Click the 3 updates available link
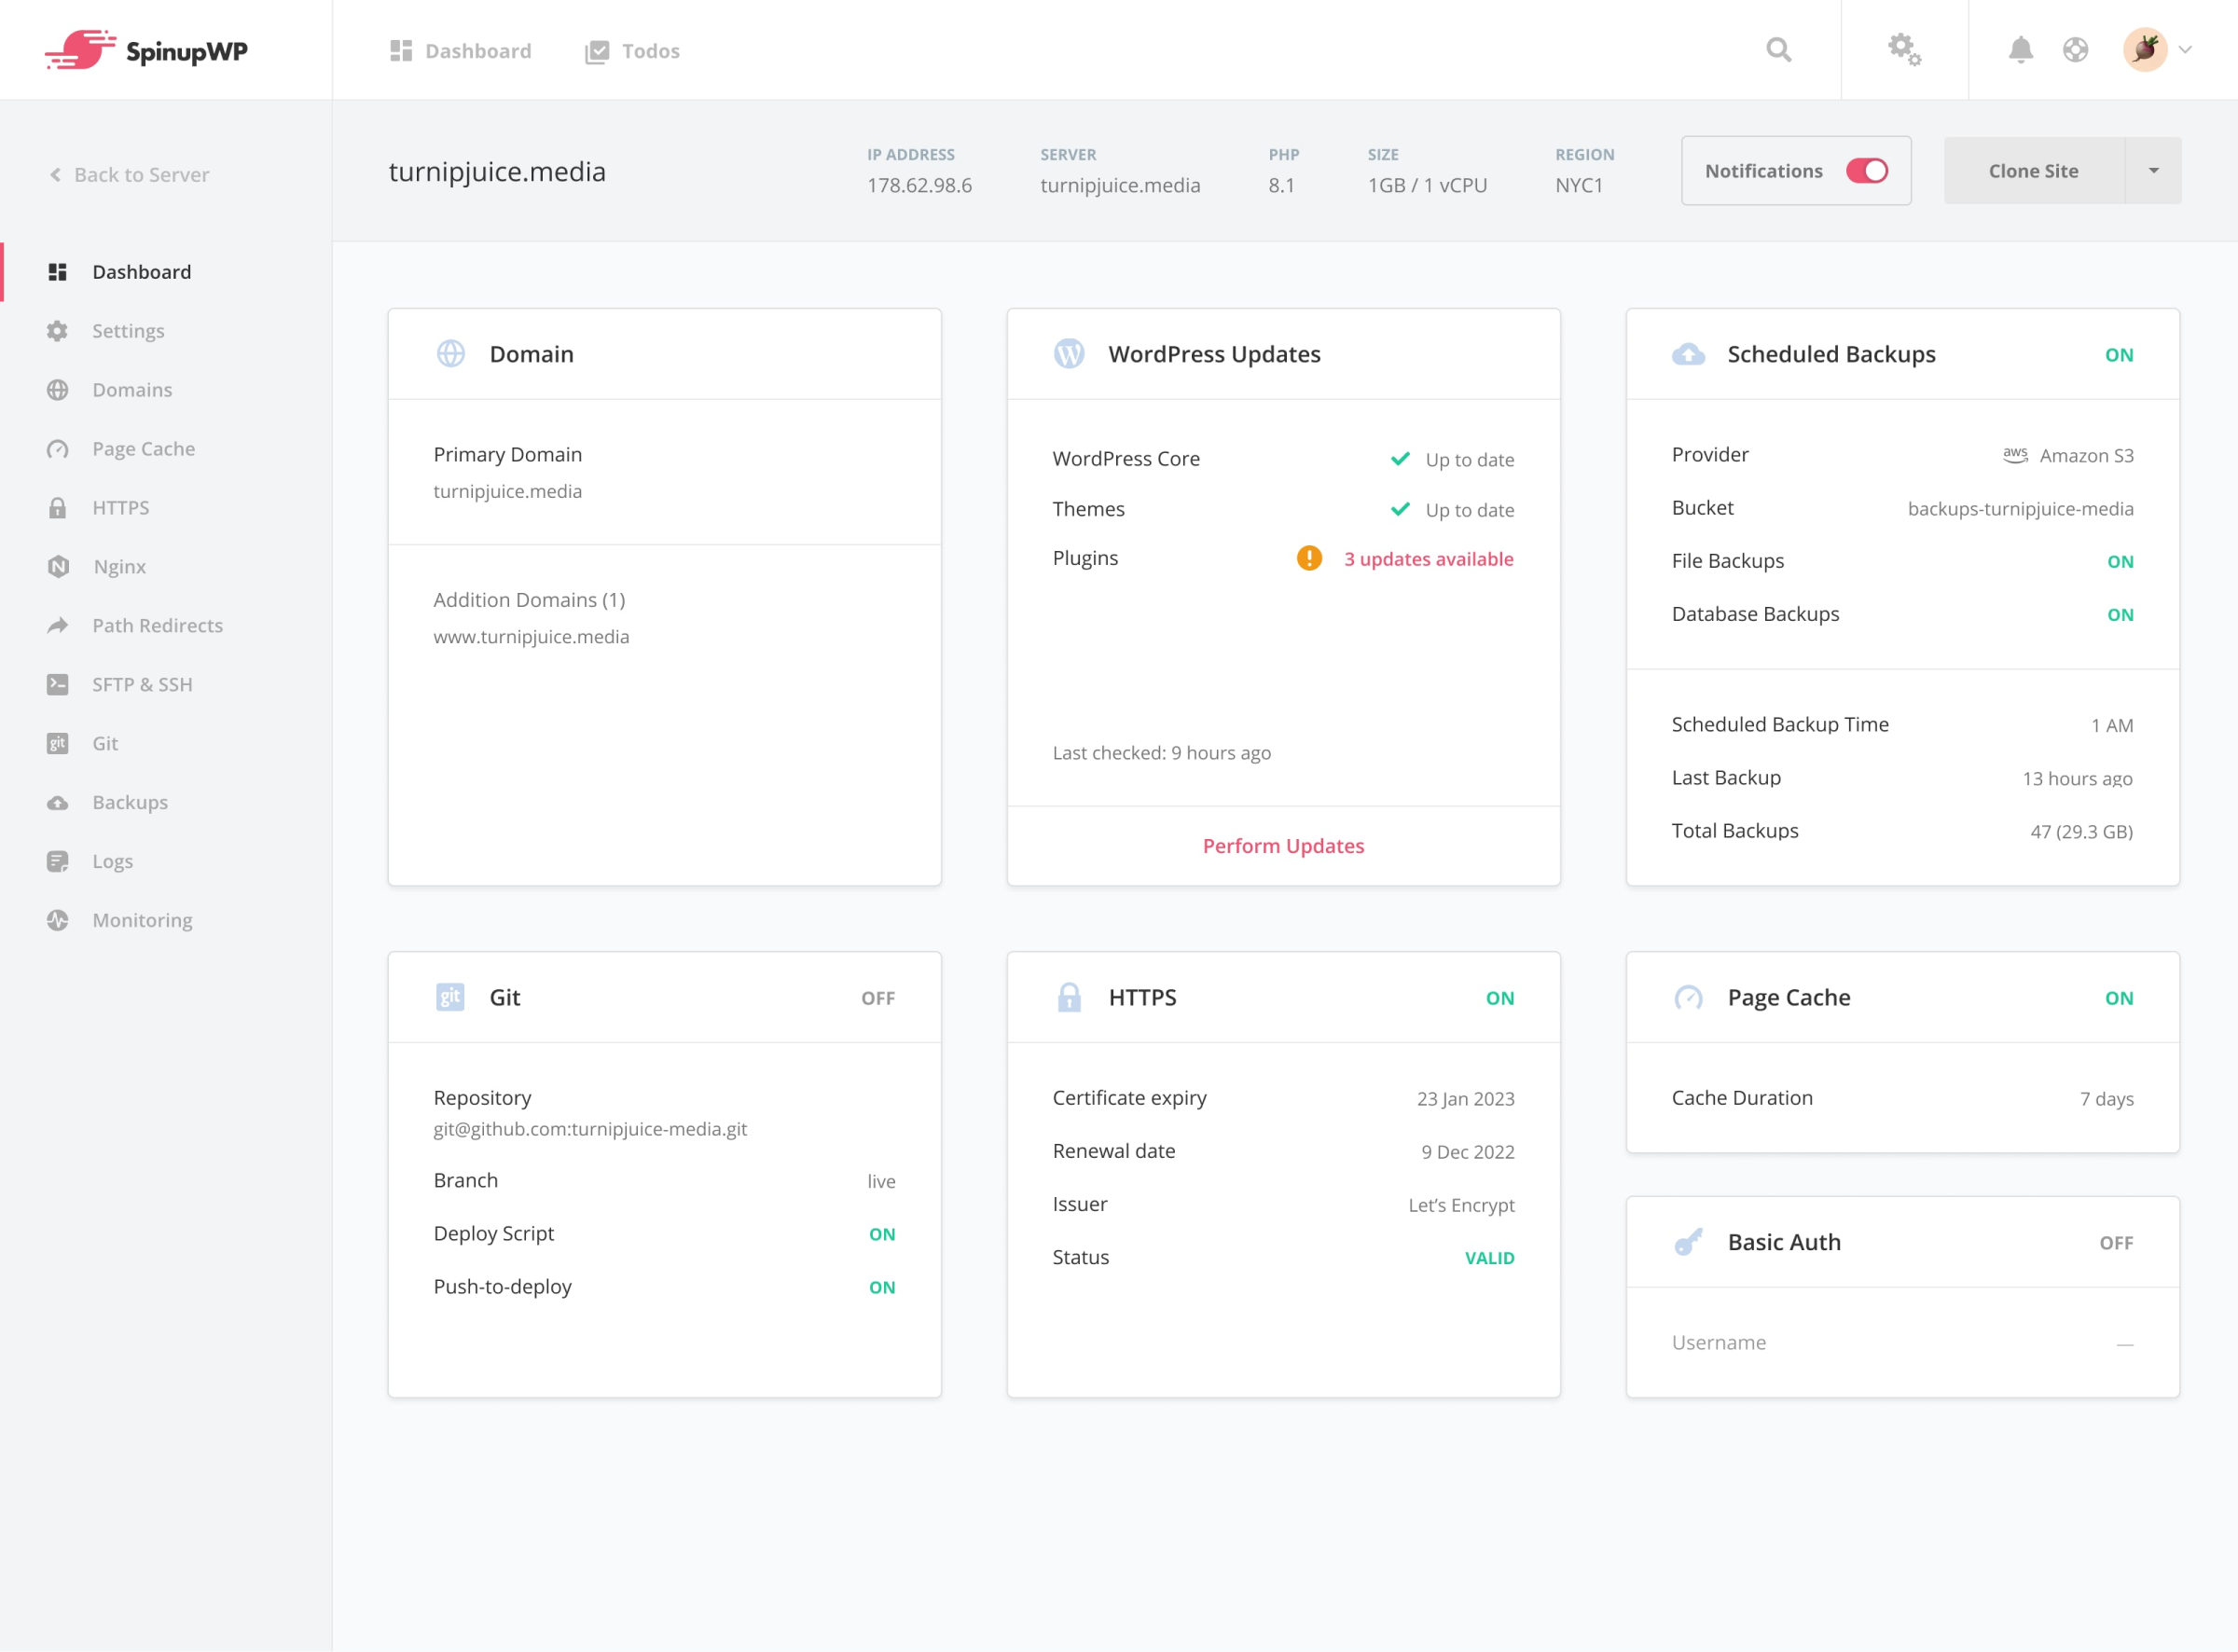Image resolution: width=2238 pixels, height=1652 pixels. 1429,558
